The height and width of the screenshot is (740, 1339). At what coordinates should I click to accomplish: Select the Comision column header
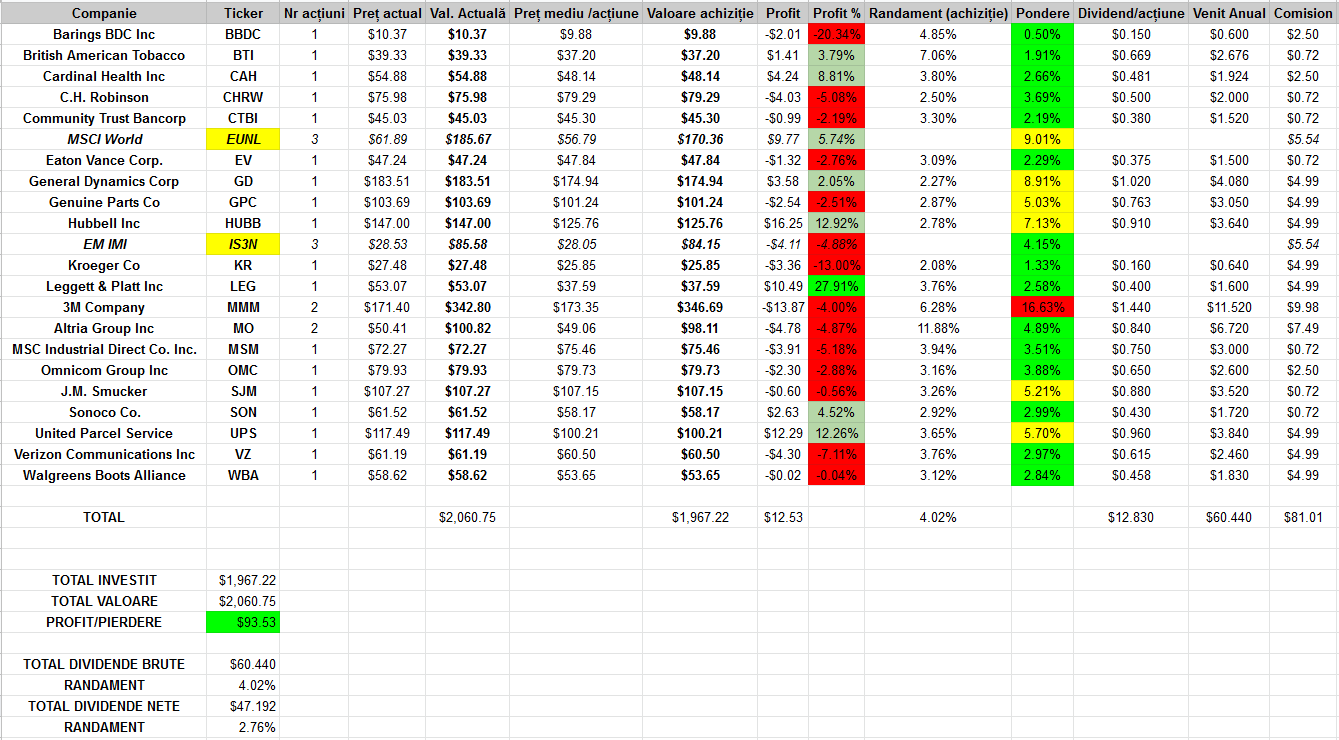pyautogui.click(x=1303, y=14)
